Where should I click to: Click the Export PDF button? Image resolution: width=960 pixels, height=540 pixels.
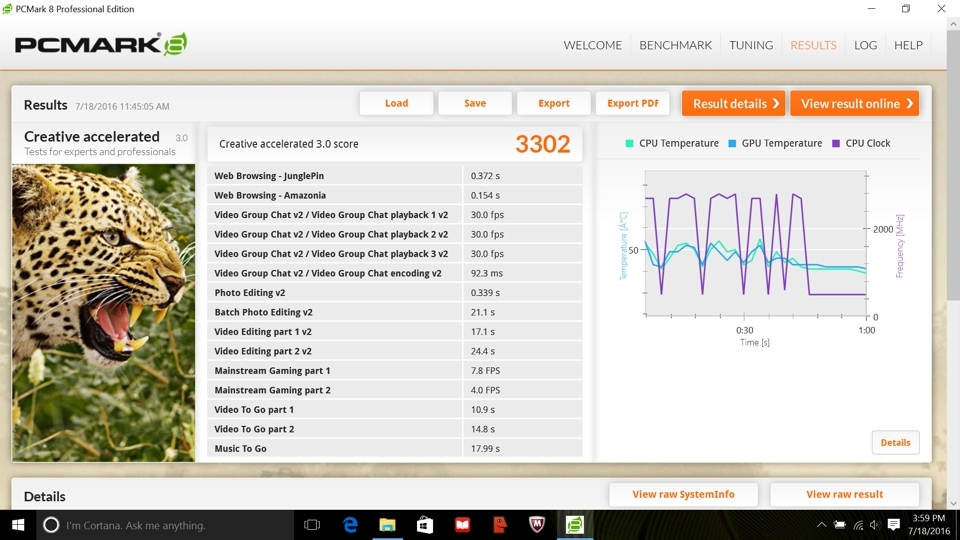point(633,103)
